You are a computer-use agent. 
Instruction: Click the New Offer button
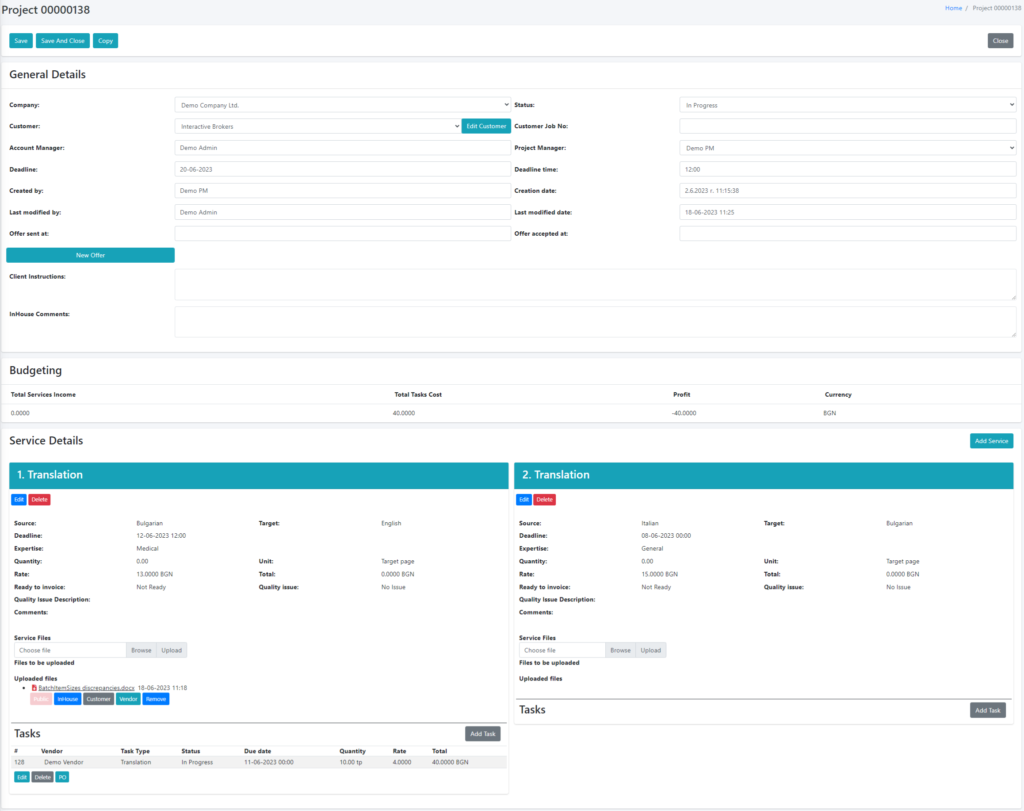tap(90, 255)
